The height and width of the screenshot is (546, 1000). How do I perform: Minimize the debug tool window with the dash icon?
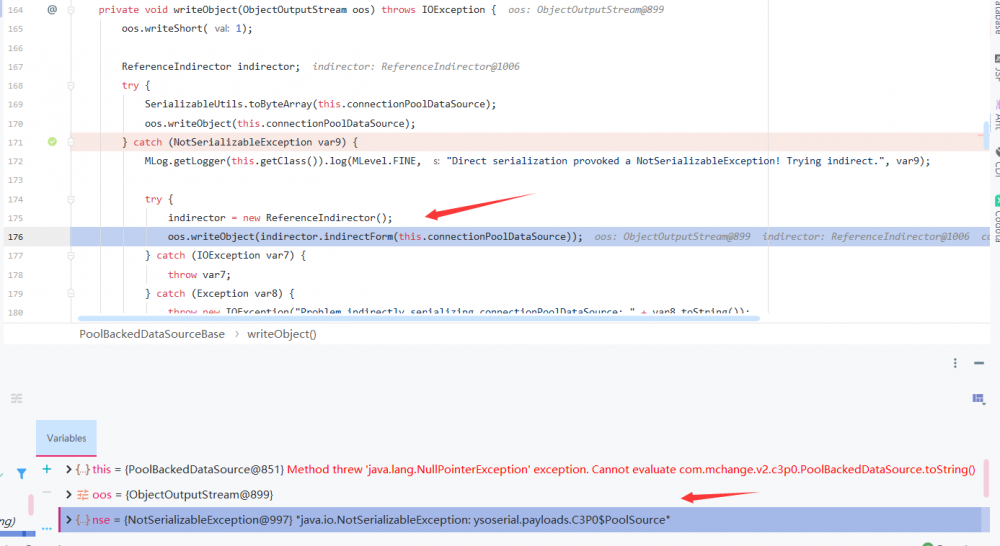tap(979, 363)
